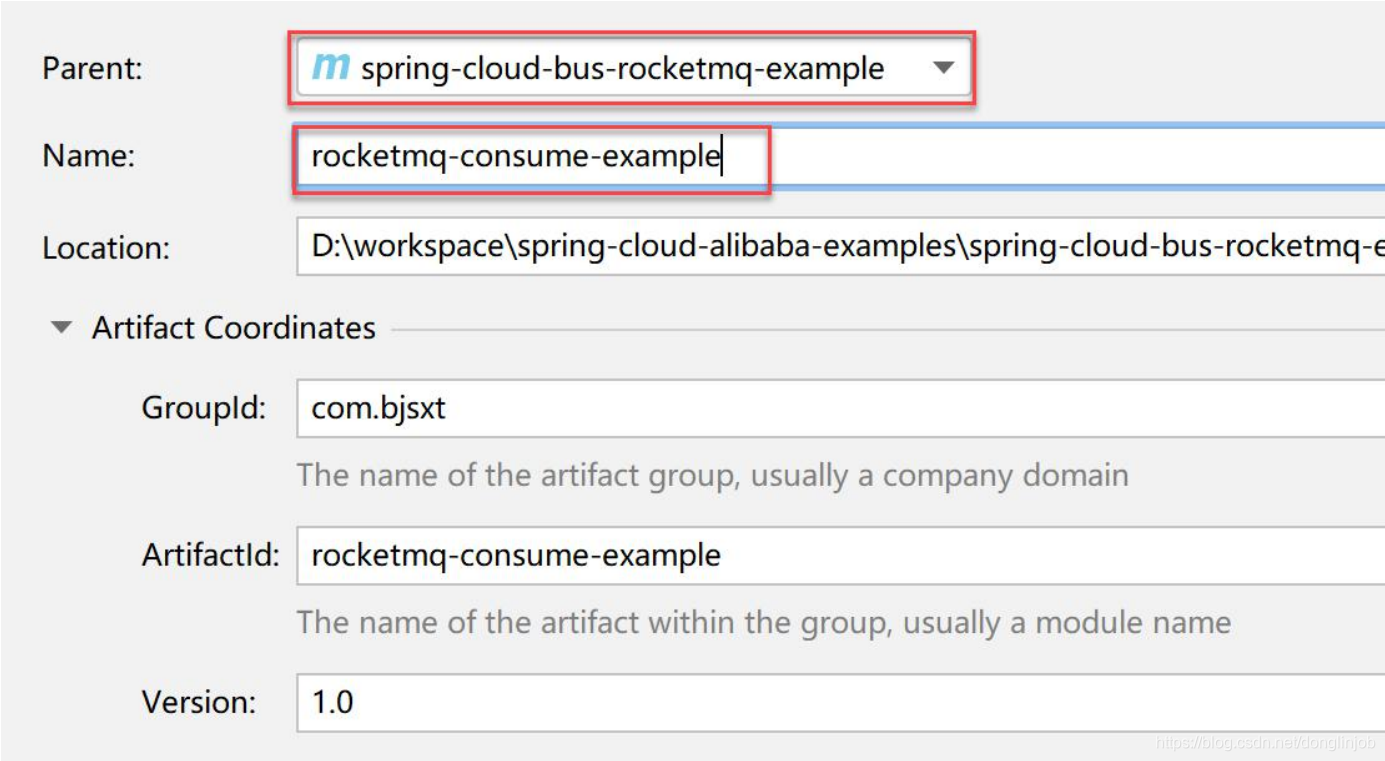Click the 'Parent:' label
The image size is (1385, 761).
(x=92, y=69)
